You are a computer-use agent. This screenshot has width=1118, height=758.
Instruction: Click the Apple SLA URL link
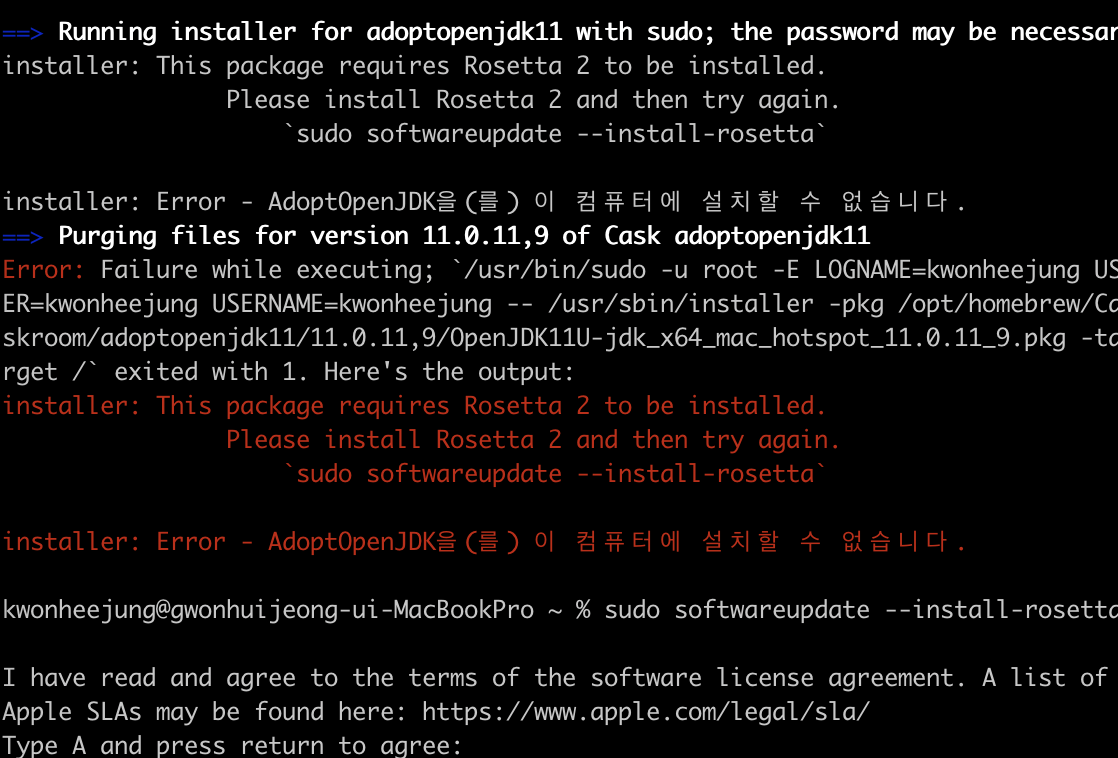pyautogui.click(x=646, y=712)
